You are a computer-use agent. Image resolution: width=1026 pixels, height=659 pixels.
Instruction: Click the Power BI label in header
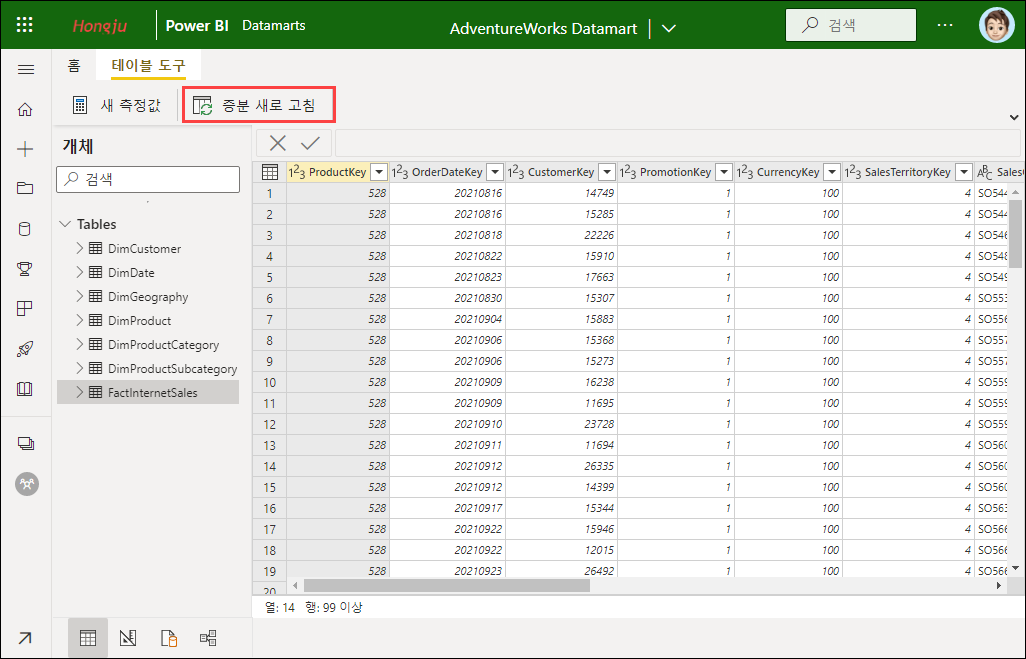click(x=197, y=26)
